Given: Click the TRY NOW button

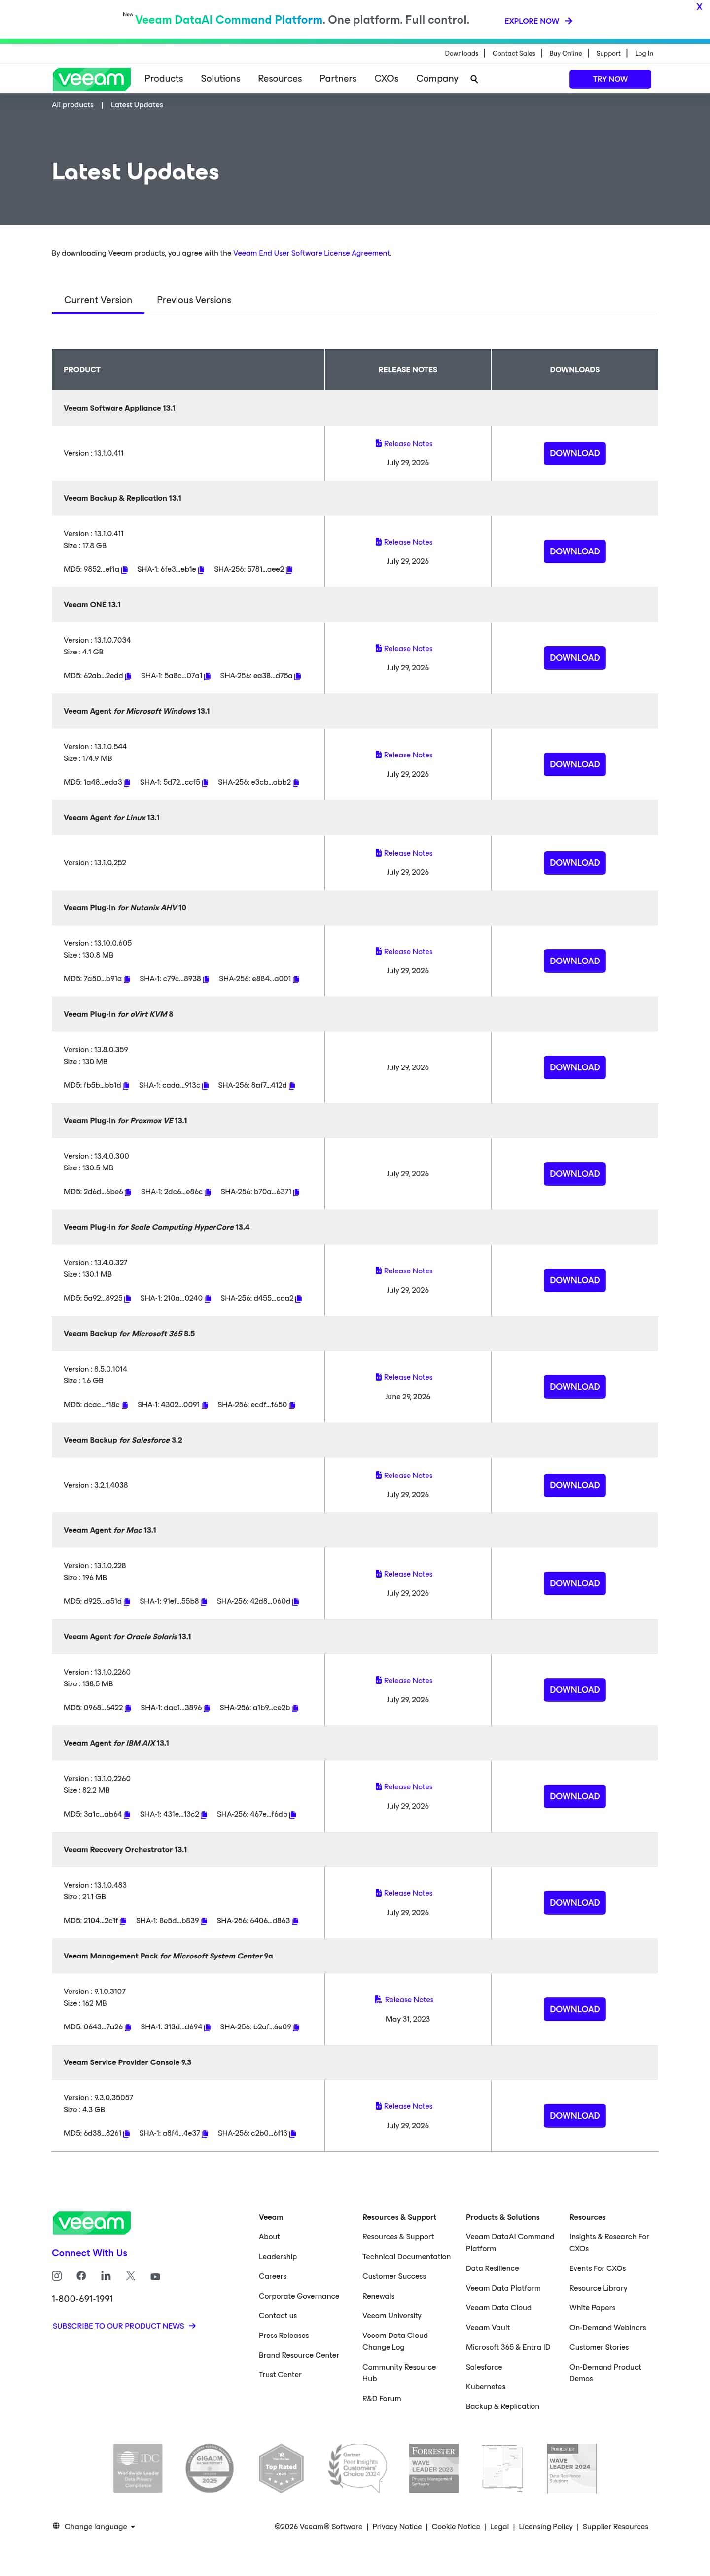Looking at the screenshot, I should [610, 79].
